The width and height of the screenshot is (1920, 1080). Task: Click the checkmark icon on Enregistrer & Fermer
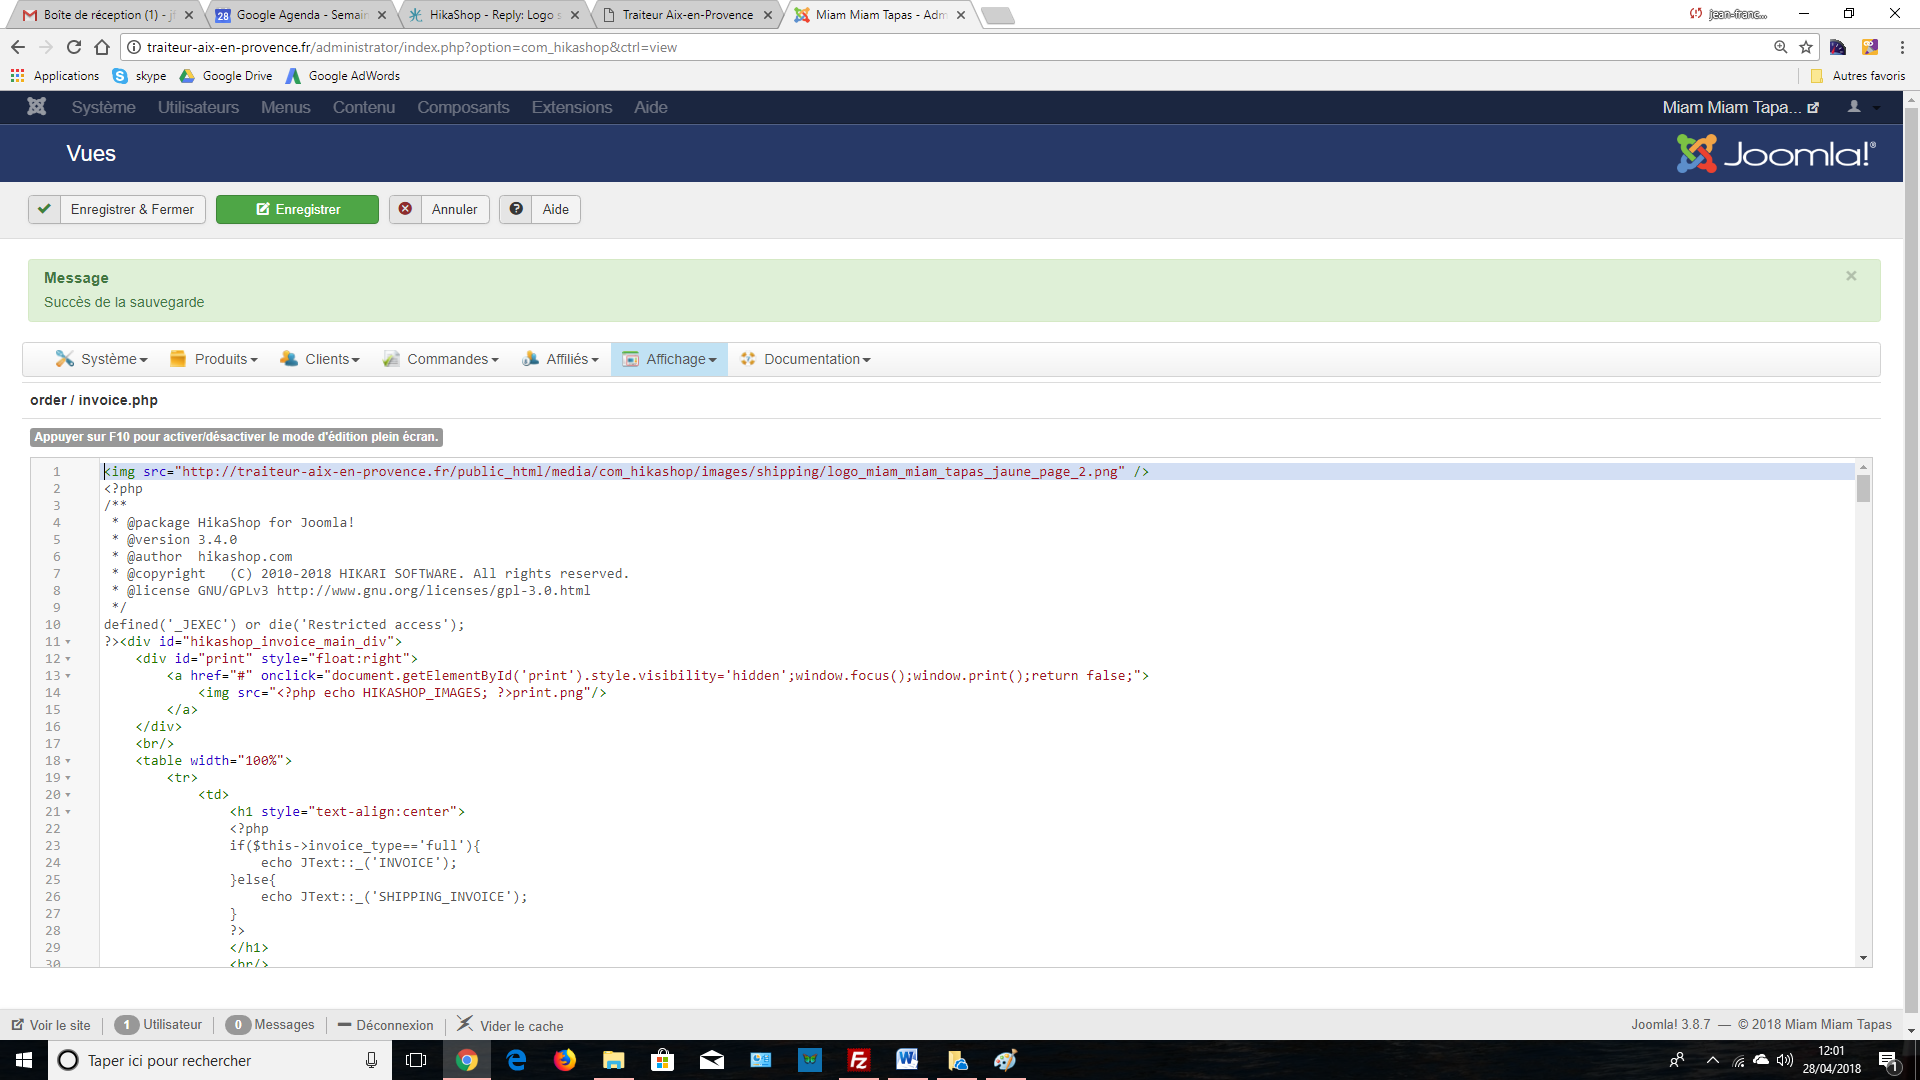pyautogui.click(x=44, y=209)
